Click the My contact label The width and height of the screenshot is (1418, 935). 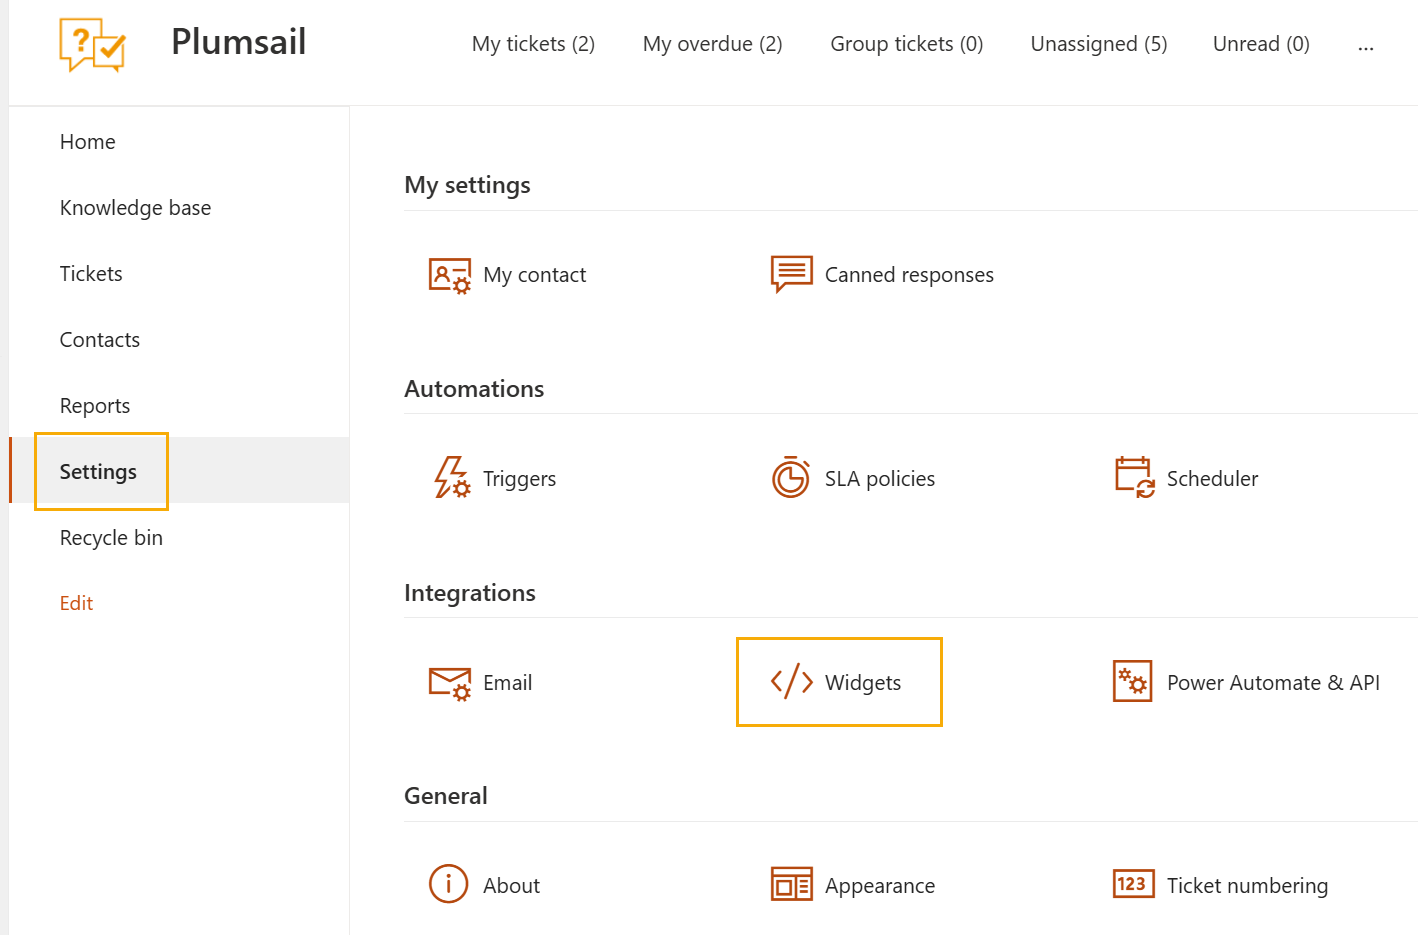click(534, 275)
